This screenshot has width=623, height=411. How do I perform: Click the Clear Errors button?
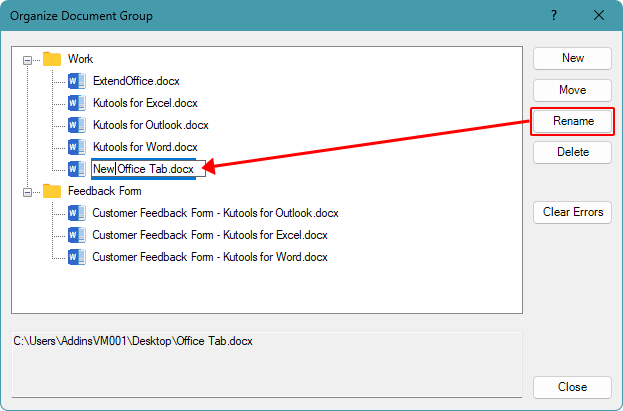pos(572,212)
